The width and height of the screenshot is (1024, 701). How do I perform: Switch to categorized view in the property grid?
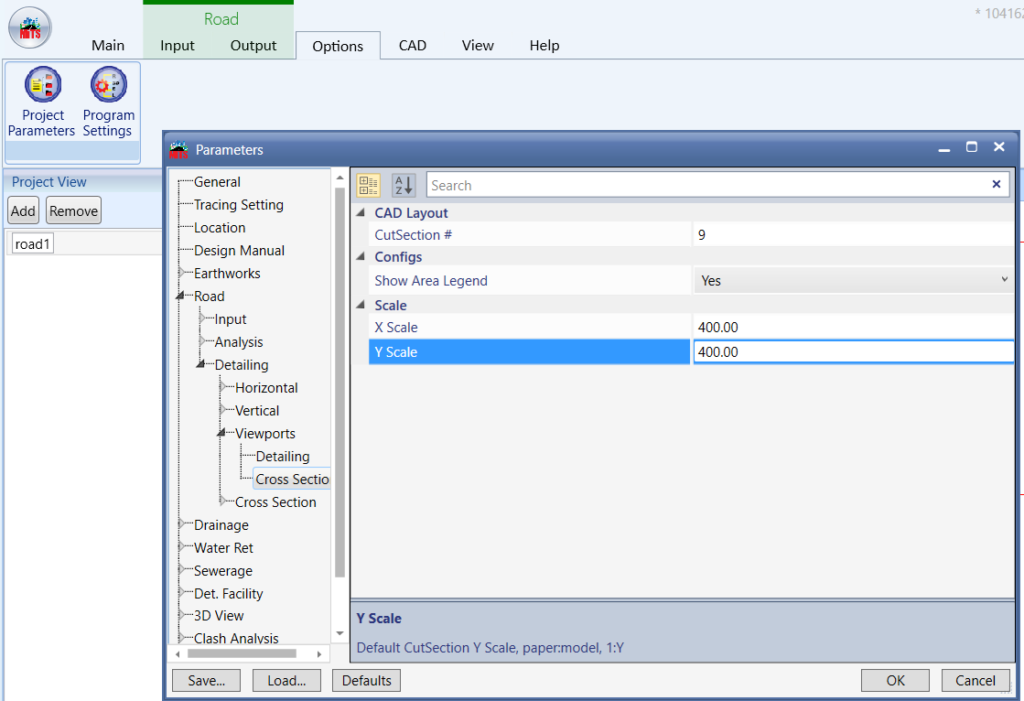coord(368,186)
